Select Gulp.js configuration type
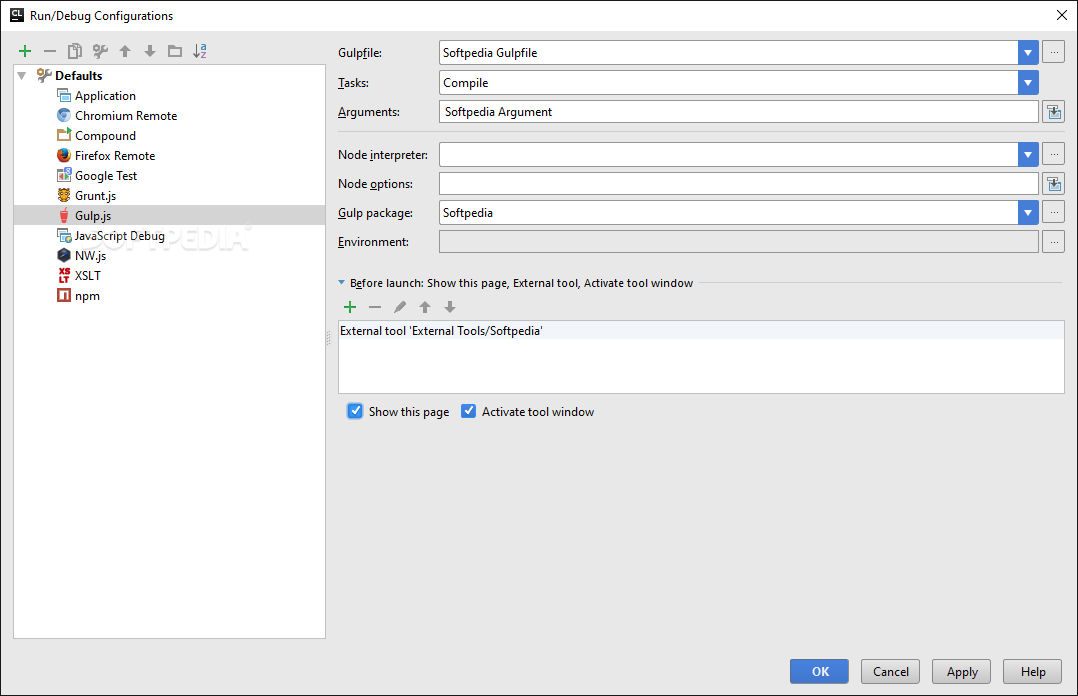This screenshot has width=1078, height=696. point(169,215)
